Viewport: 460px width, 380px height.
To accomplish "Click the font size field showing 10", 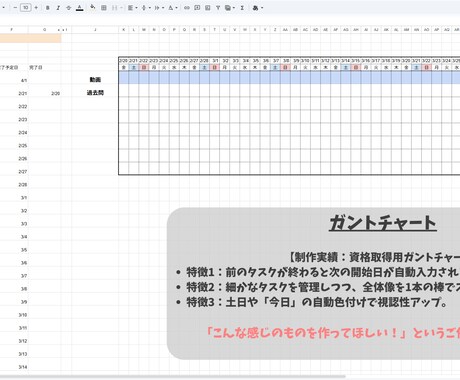I will [26, 8].
